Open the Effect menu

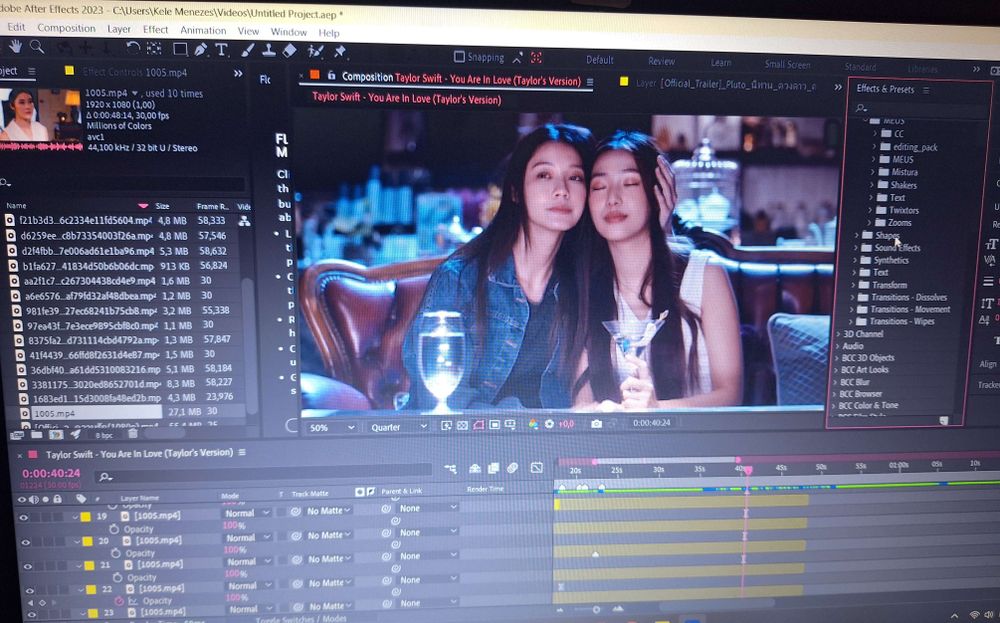pyautogui.click(x=155, y=30)
